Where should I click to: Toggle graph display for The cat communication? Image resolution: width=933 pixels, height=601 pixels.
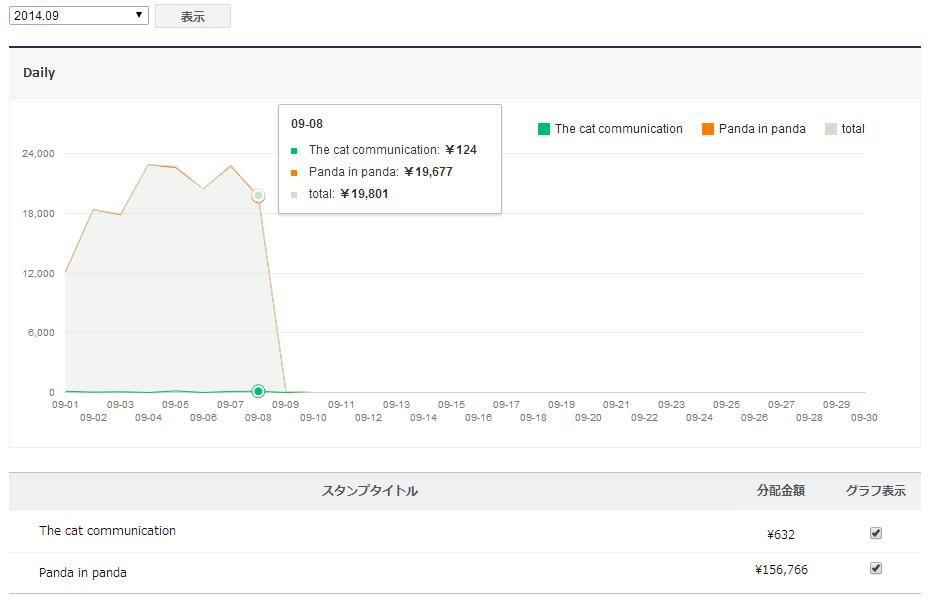click(x=875, y=533)
